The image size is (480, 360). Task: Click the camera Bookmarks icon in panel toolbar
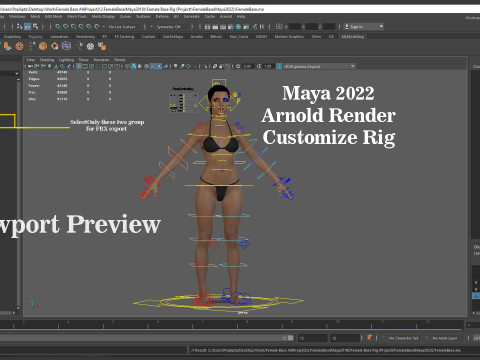49,66
